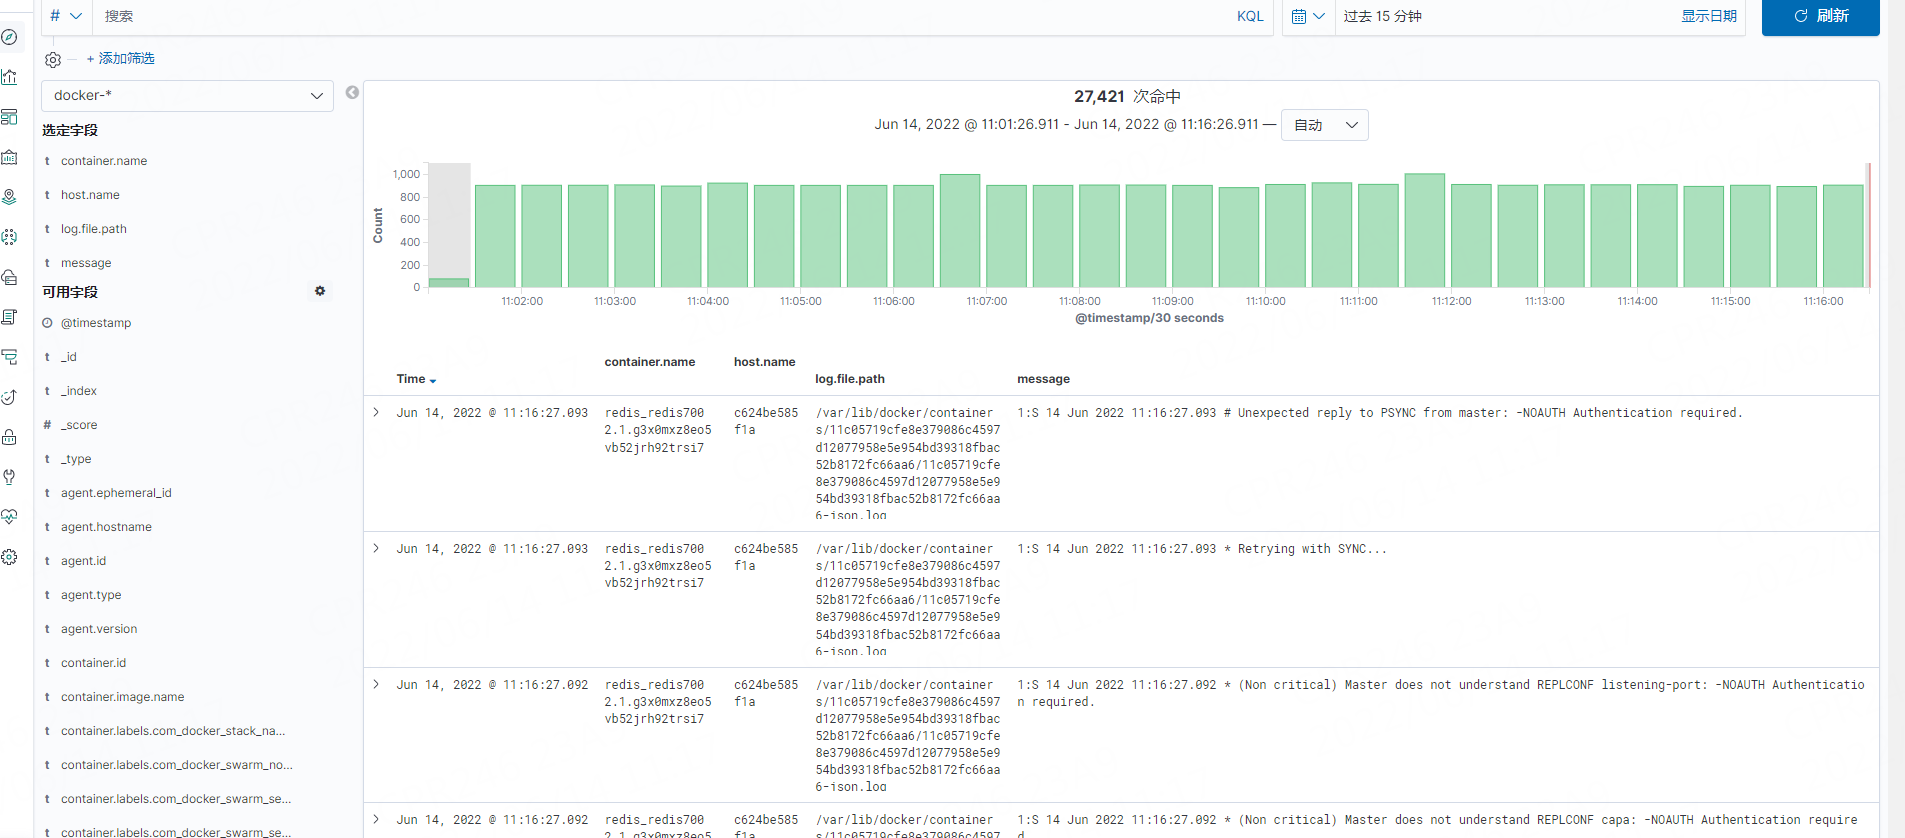Expand the Unexpected reply to PSYNC log row
1905x838 pixels.
(x=376, y=412)
